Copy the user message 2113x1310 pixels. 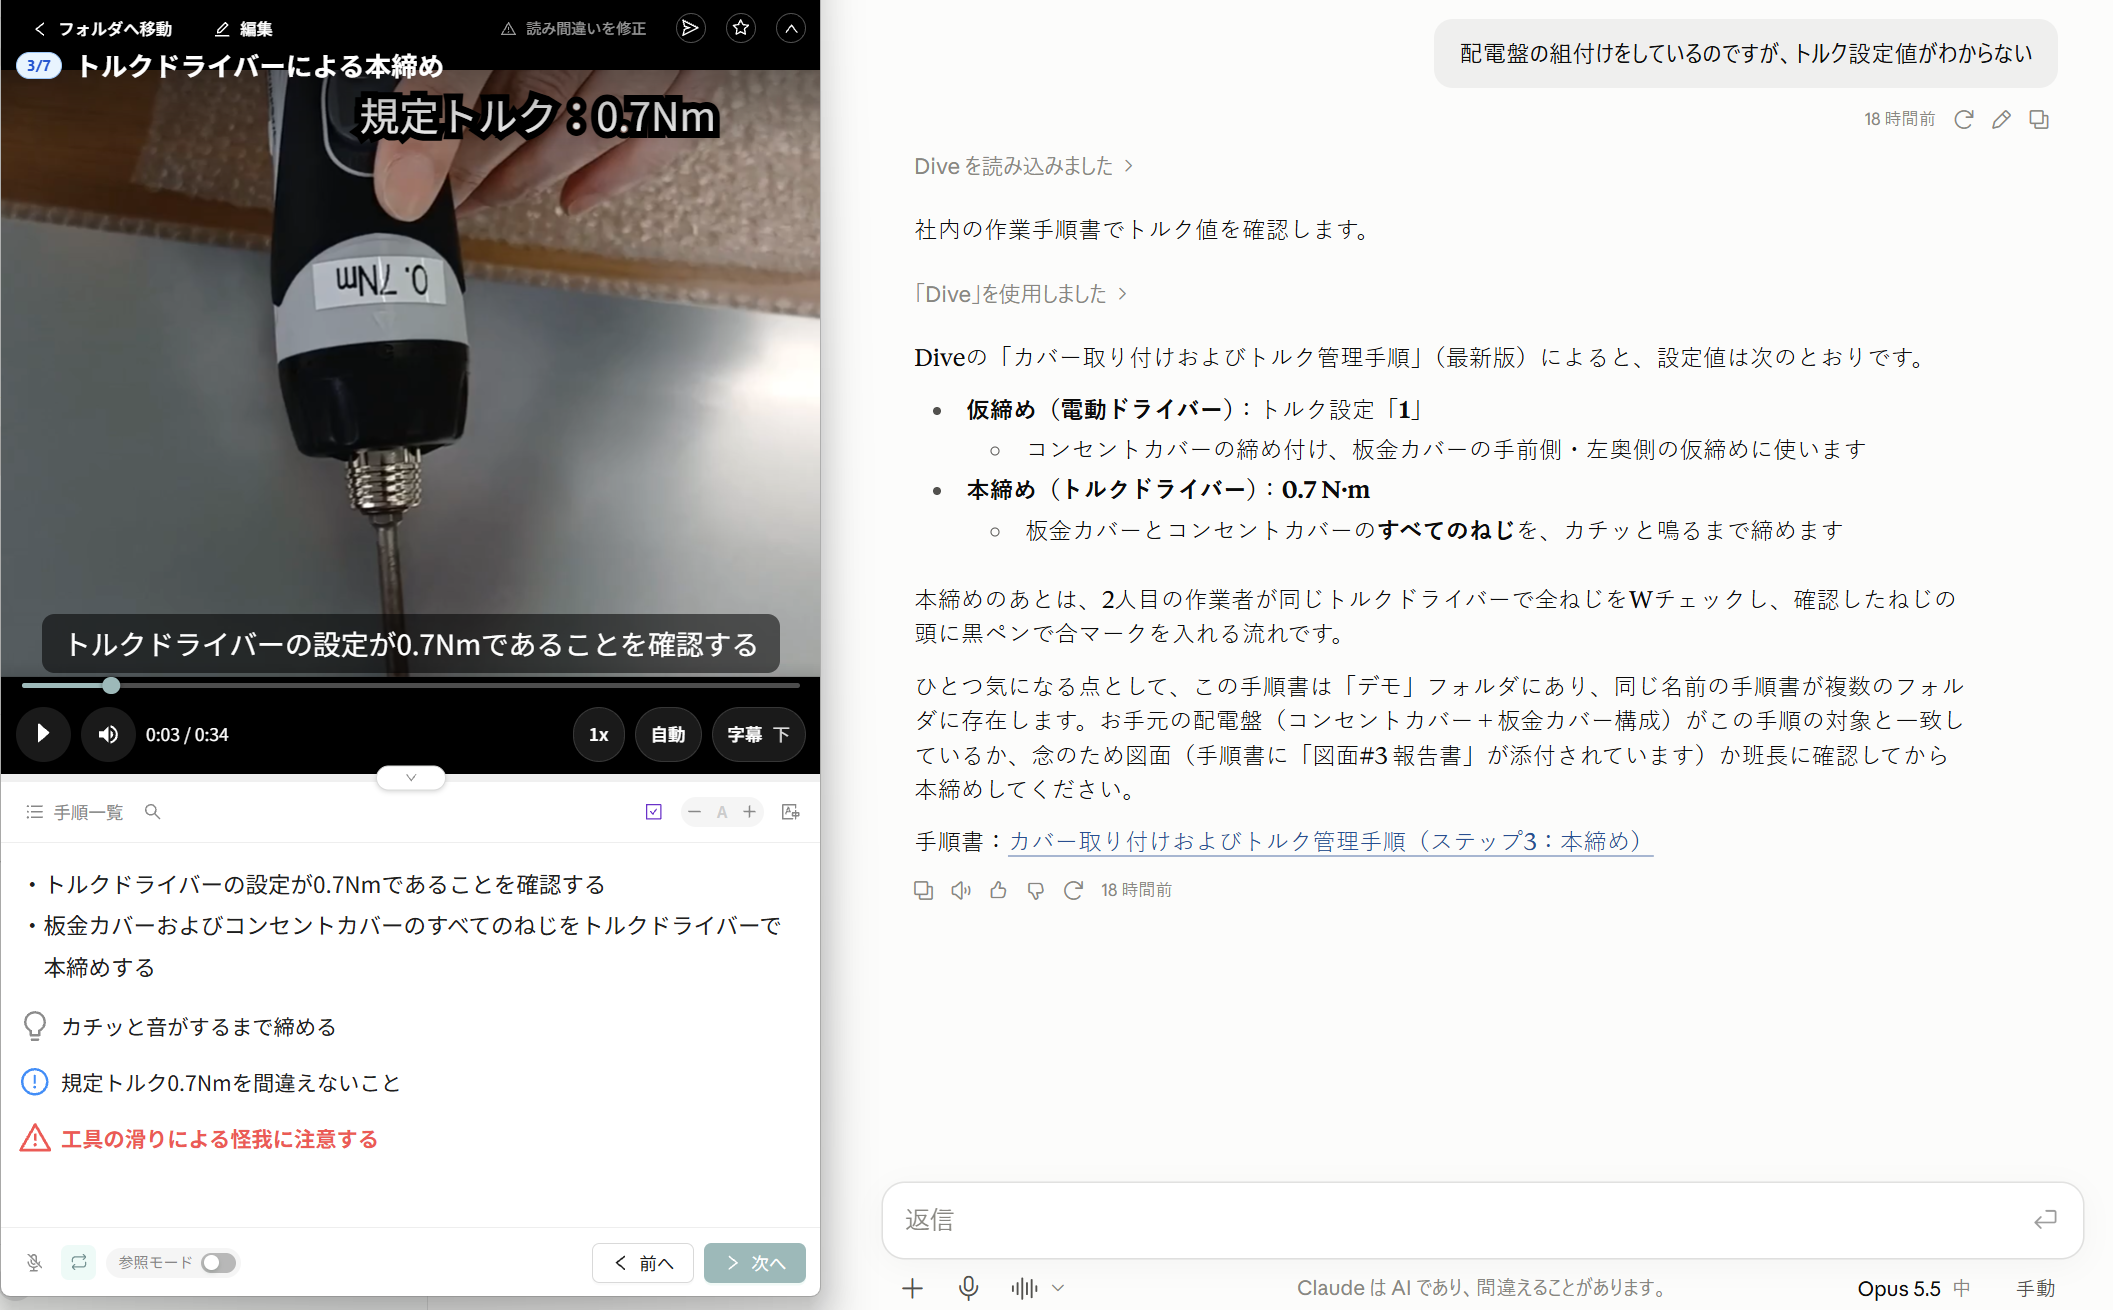2039,119
